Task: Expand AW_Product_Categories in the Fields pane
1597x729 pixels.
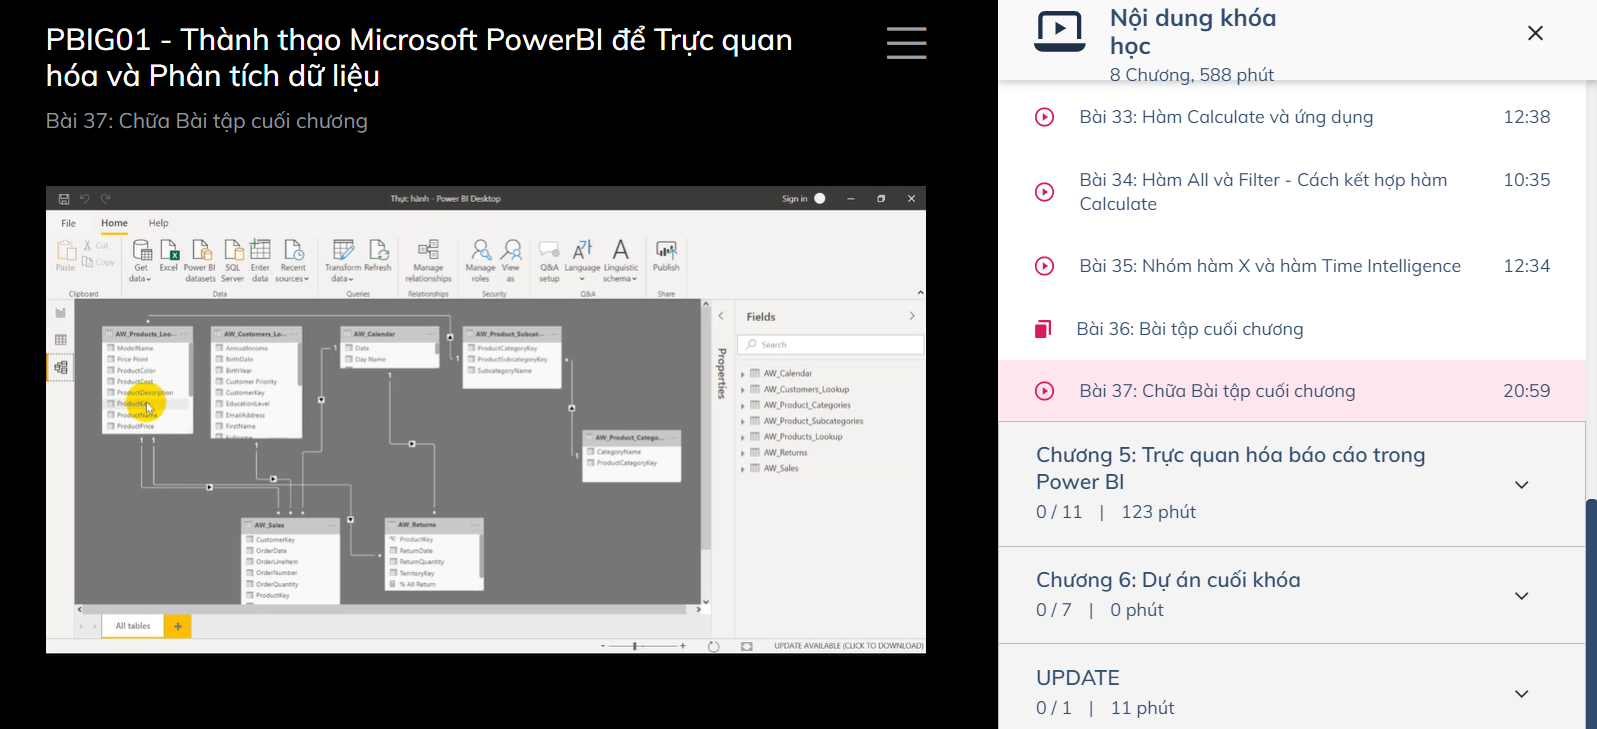Action: coord(743,406)
